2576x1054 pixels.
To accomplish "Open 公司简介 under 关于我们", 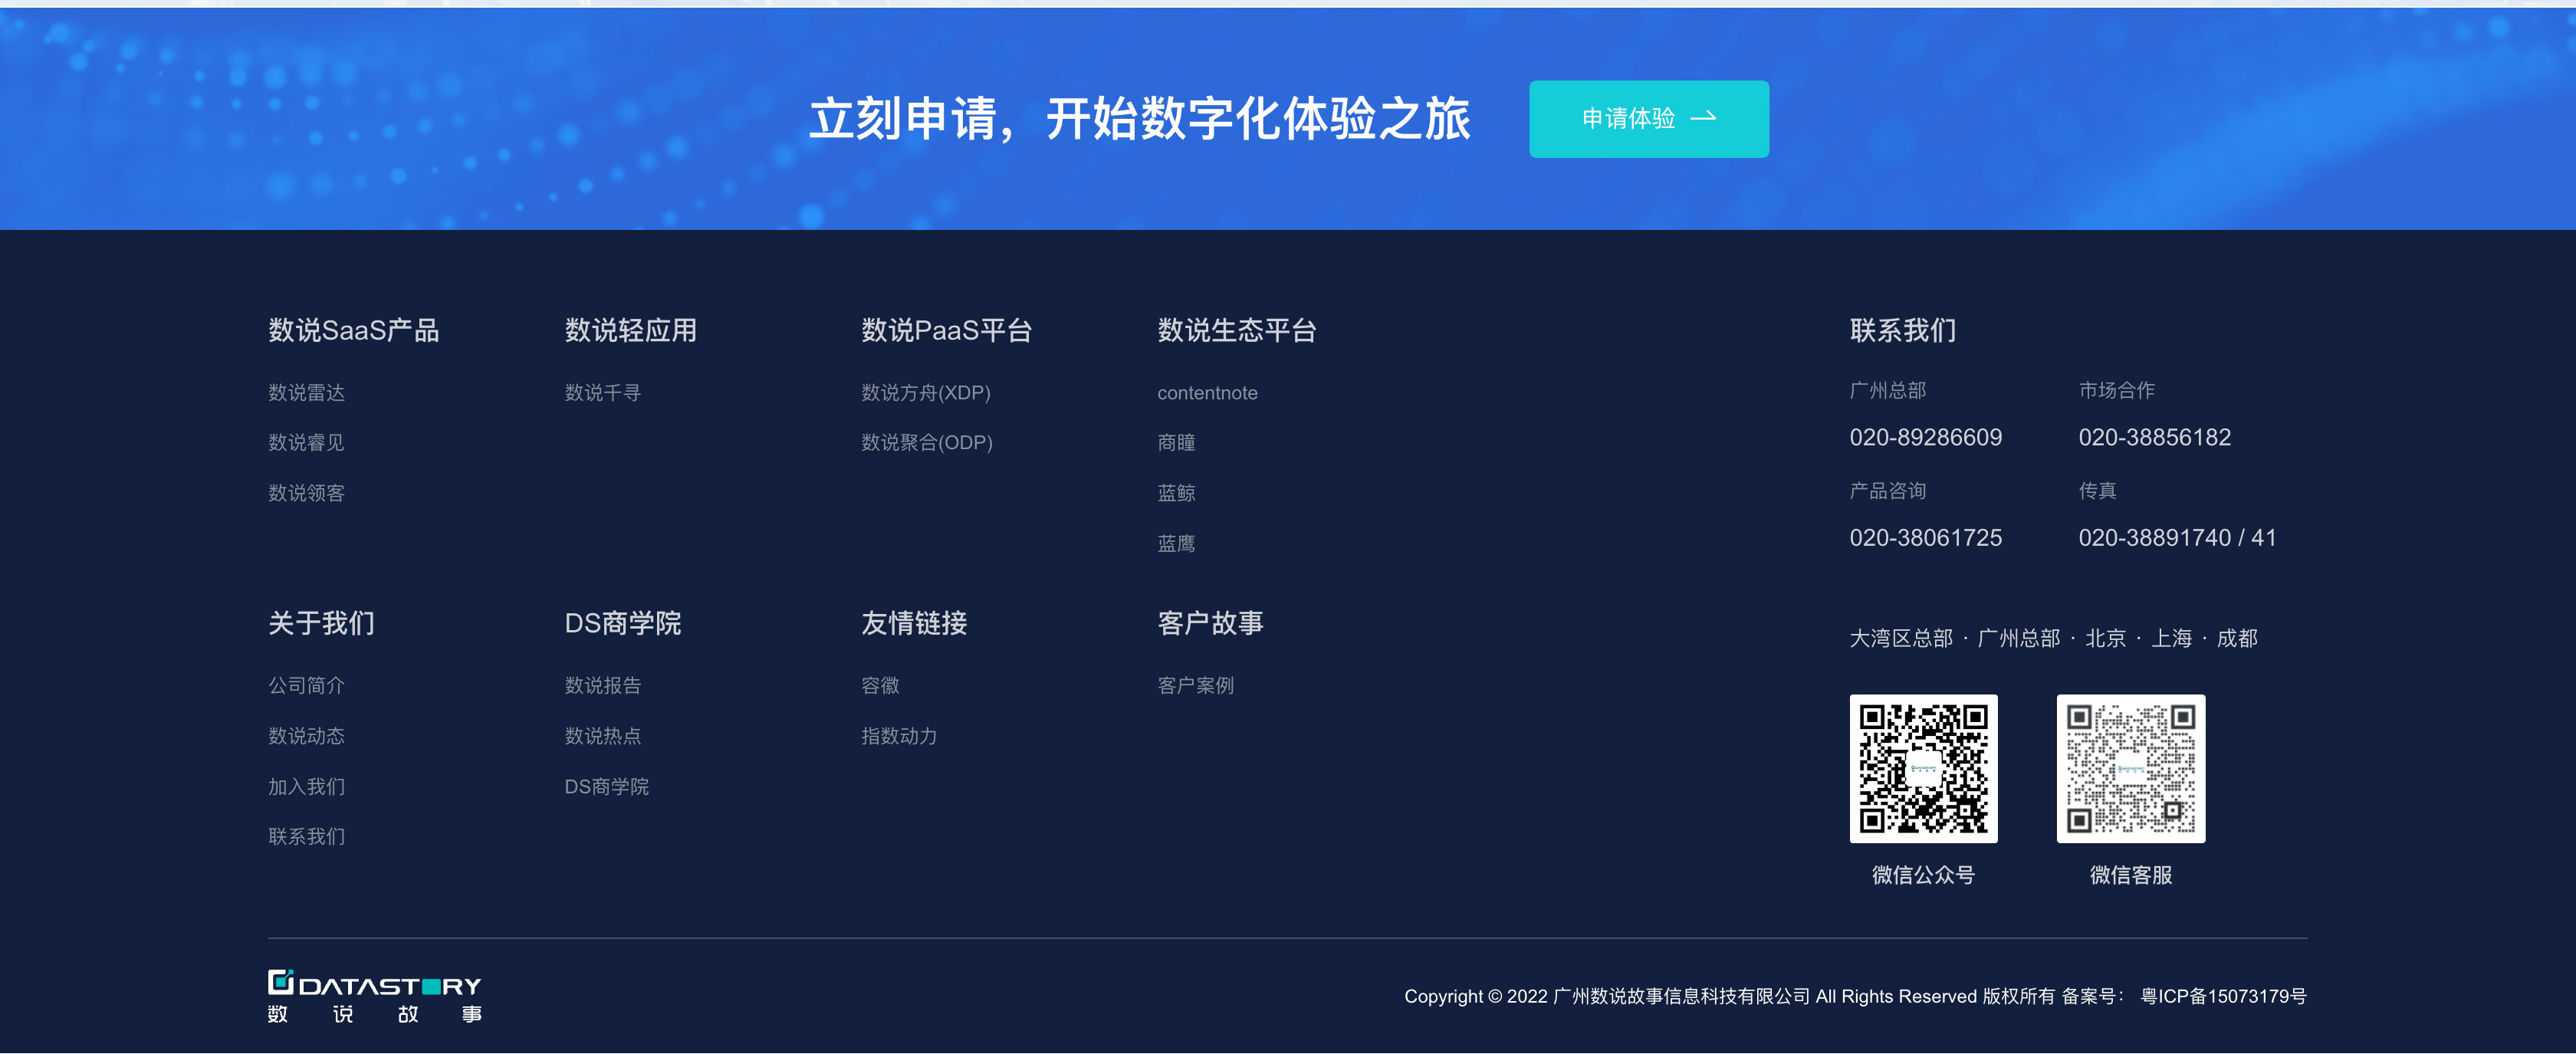I will (x=305, y=686).
